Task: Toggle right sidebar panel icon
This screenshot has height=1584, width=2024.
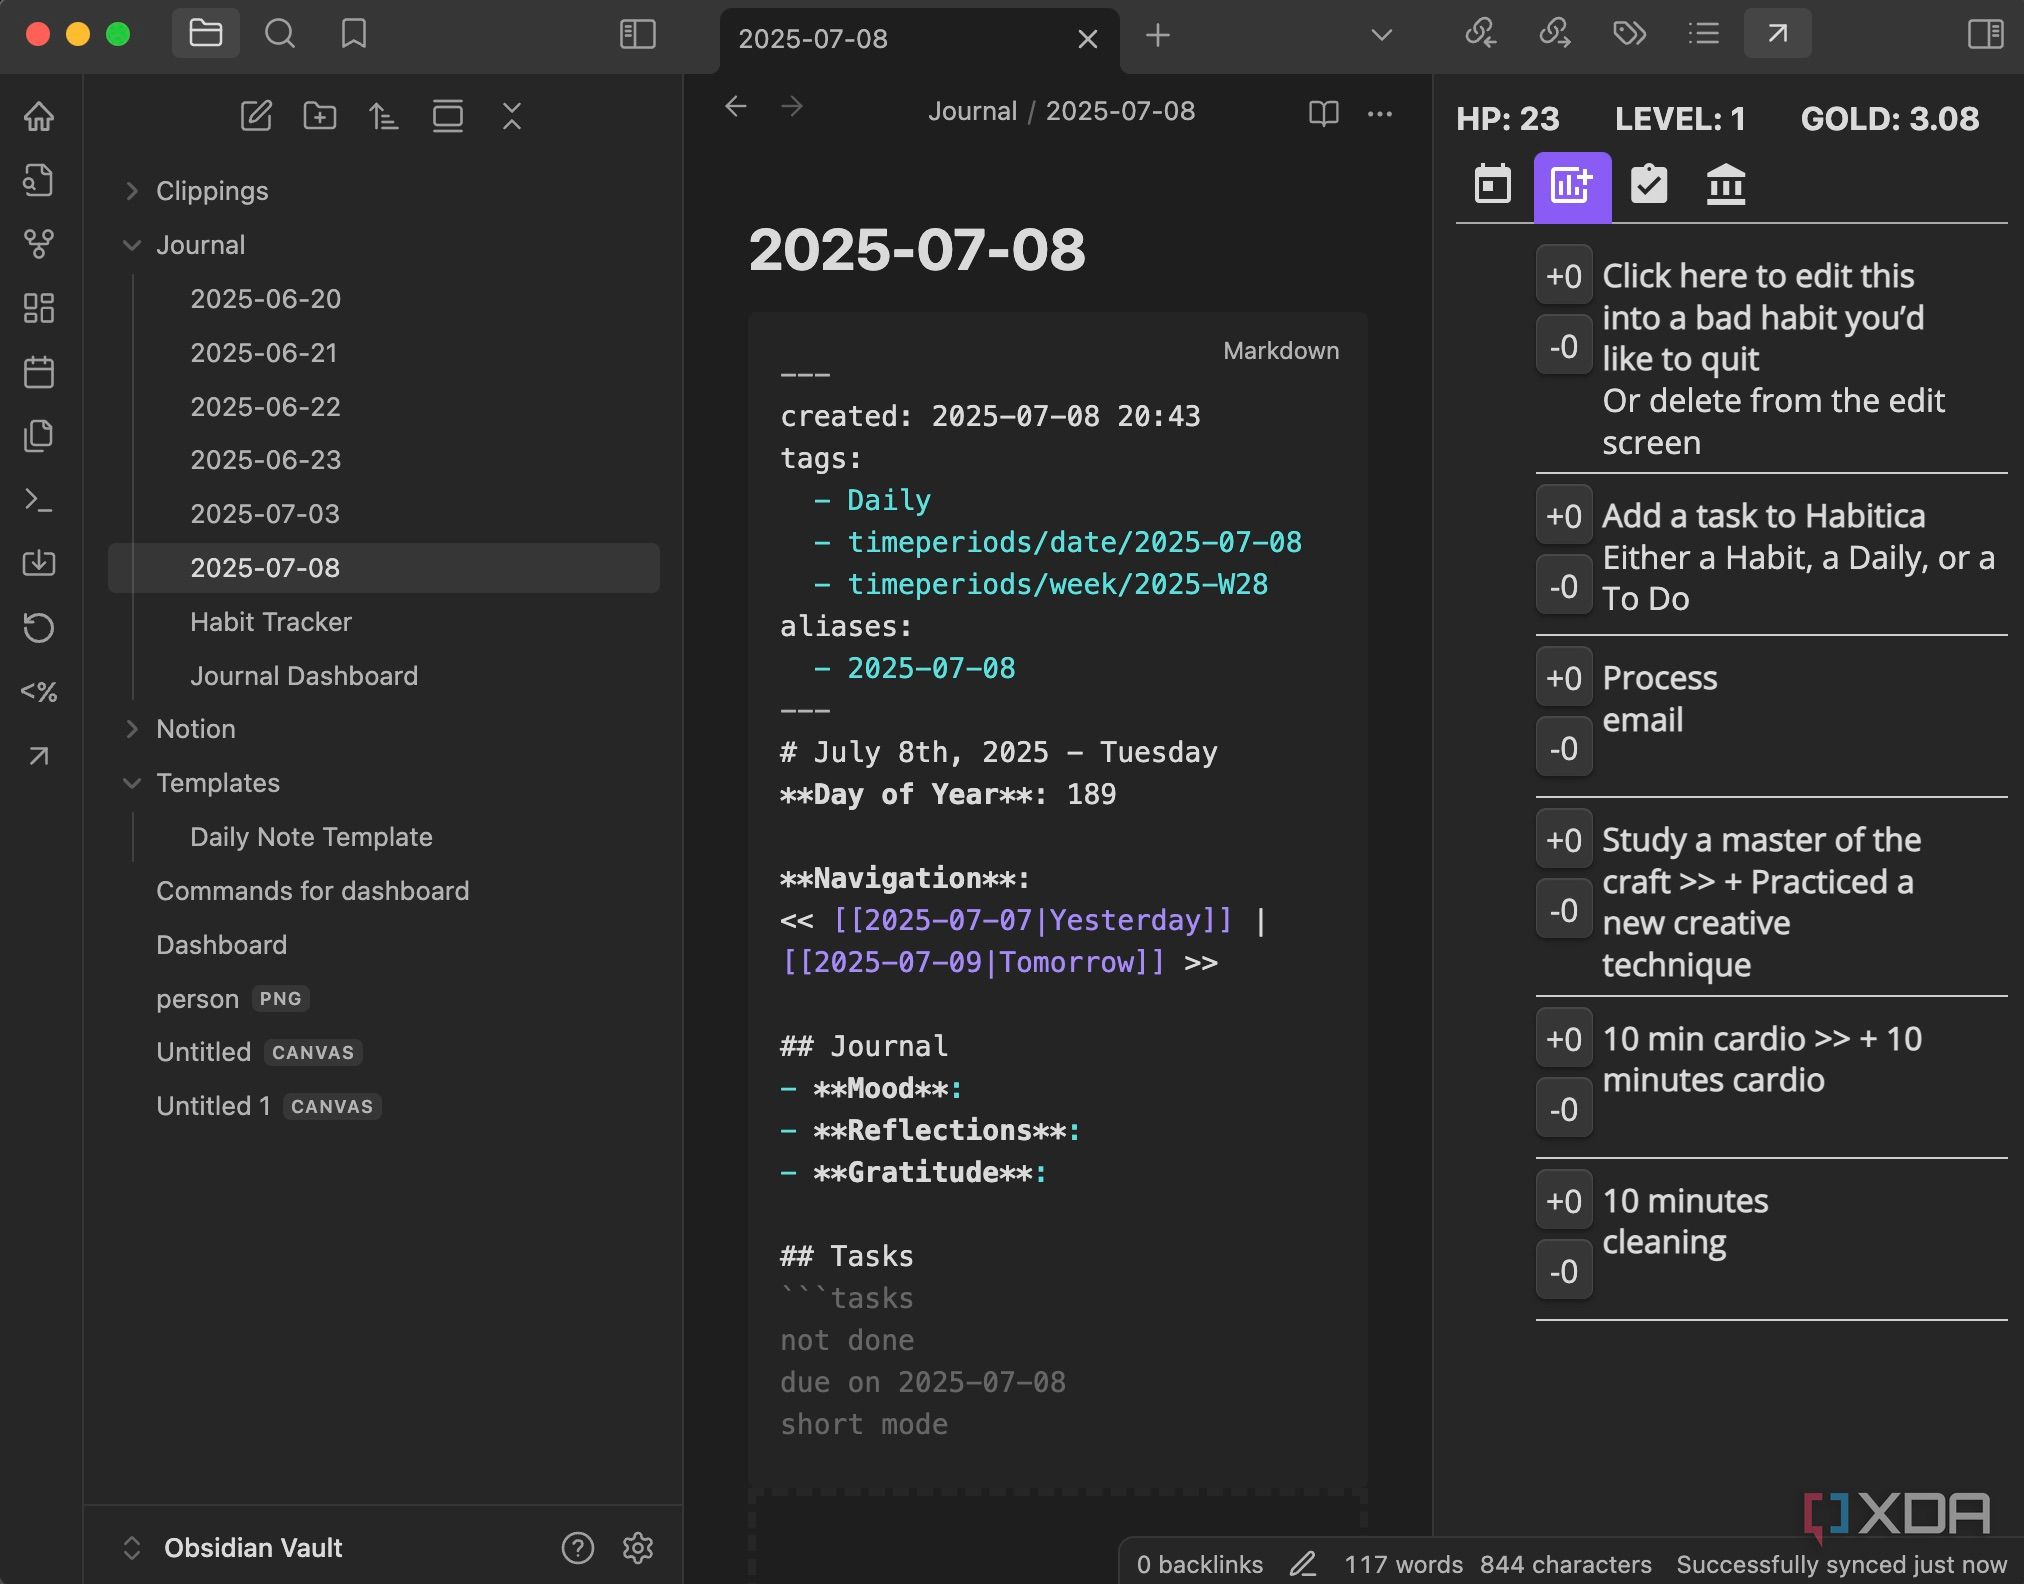Action: pos(1985,34)
